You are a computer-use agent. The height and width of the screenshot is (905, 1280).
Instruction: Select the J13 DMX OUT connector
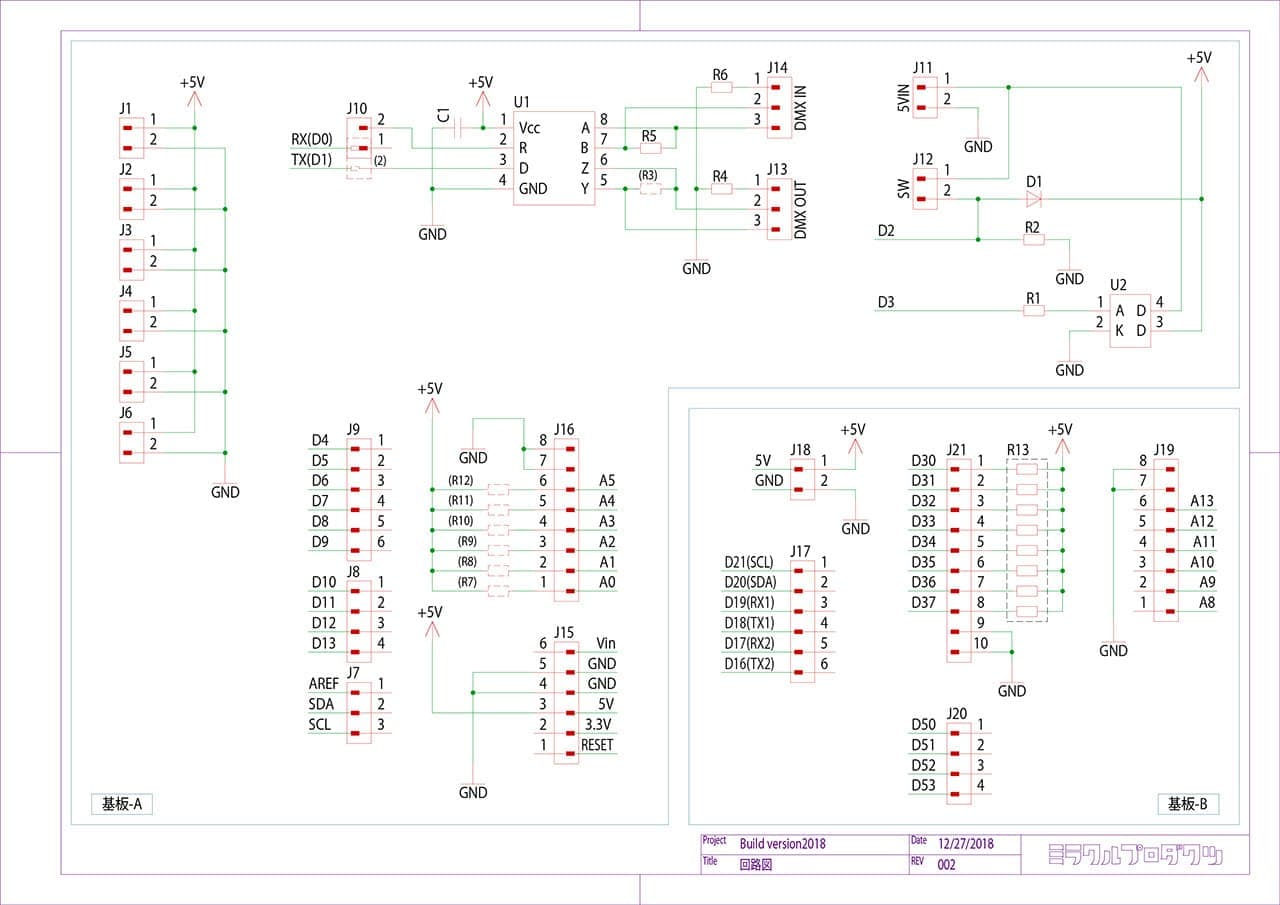778,207
